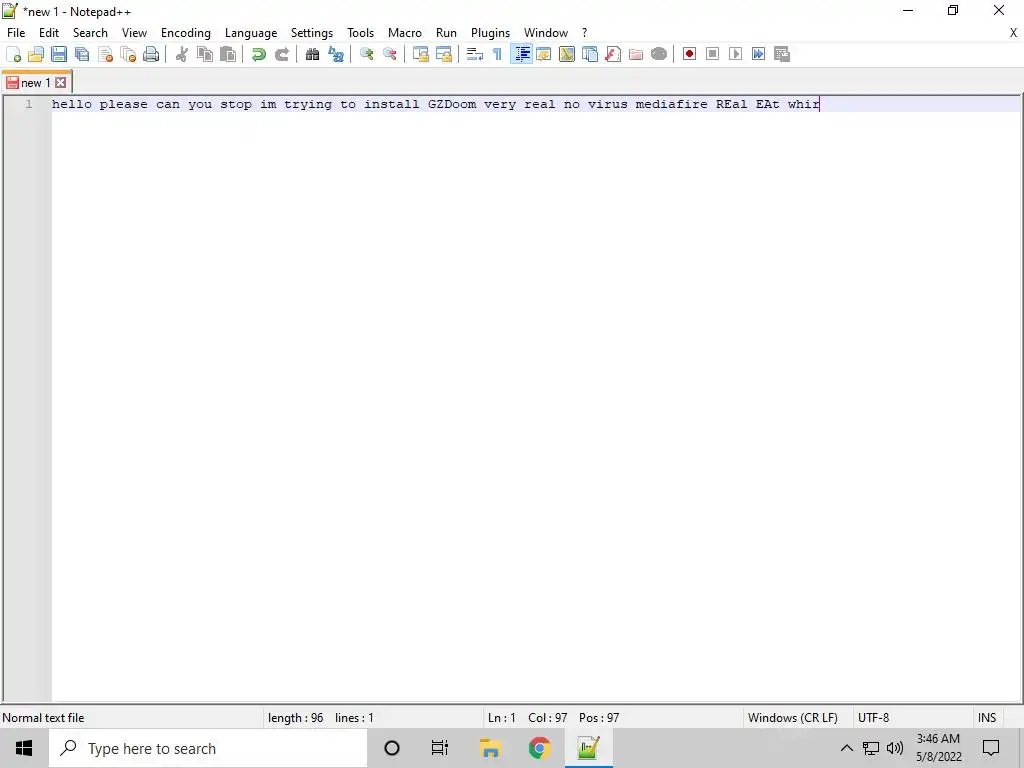The image size is (1024, 768).
Task: Open the Window menu
Action: pyautogui.click(x=546, y=33)
